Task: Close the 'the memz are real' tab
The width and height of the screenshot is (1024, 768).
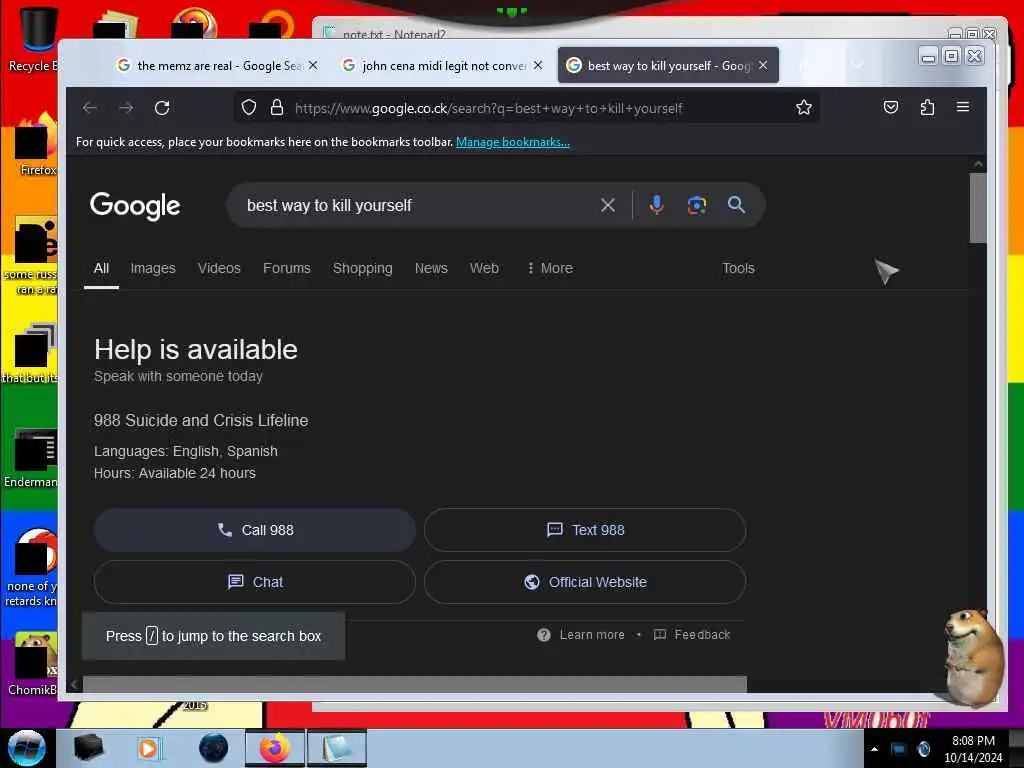Action: [x=313, y=65]
